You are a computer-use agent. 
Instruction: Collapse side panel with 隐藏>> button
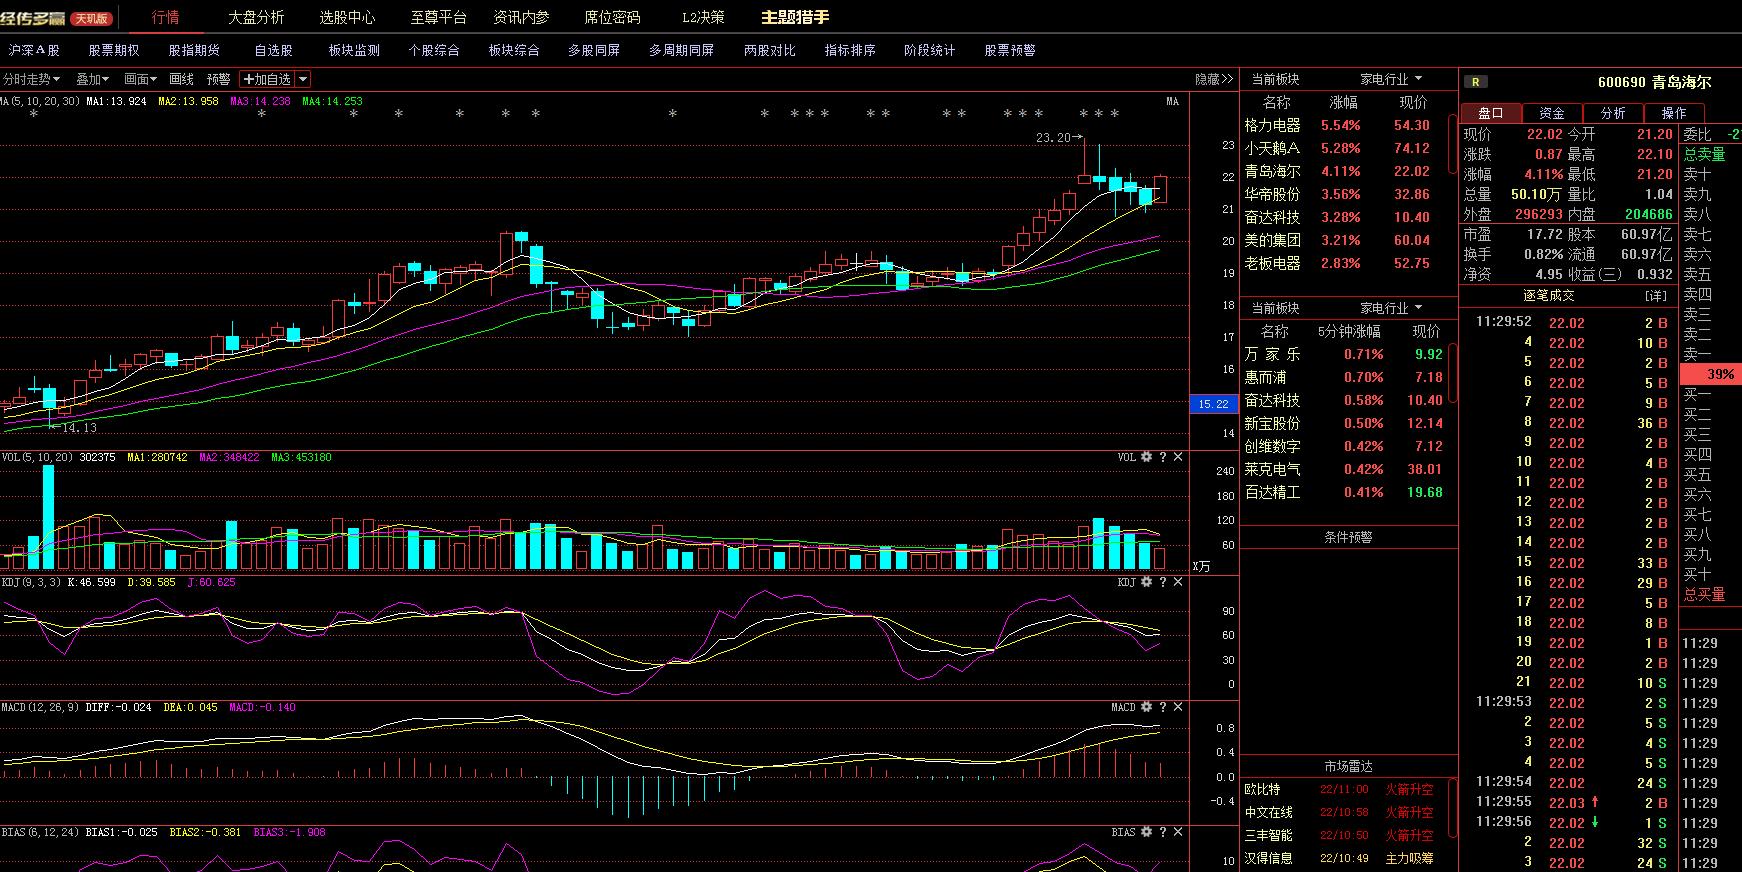tap(1214, 79)
